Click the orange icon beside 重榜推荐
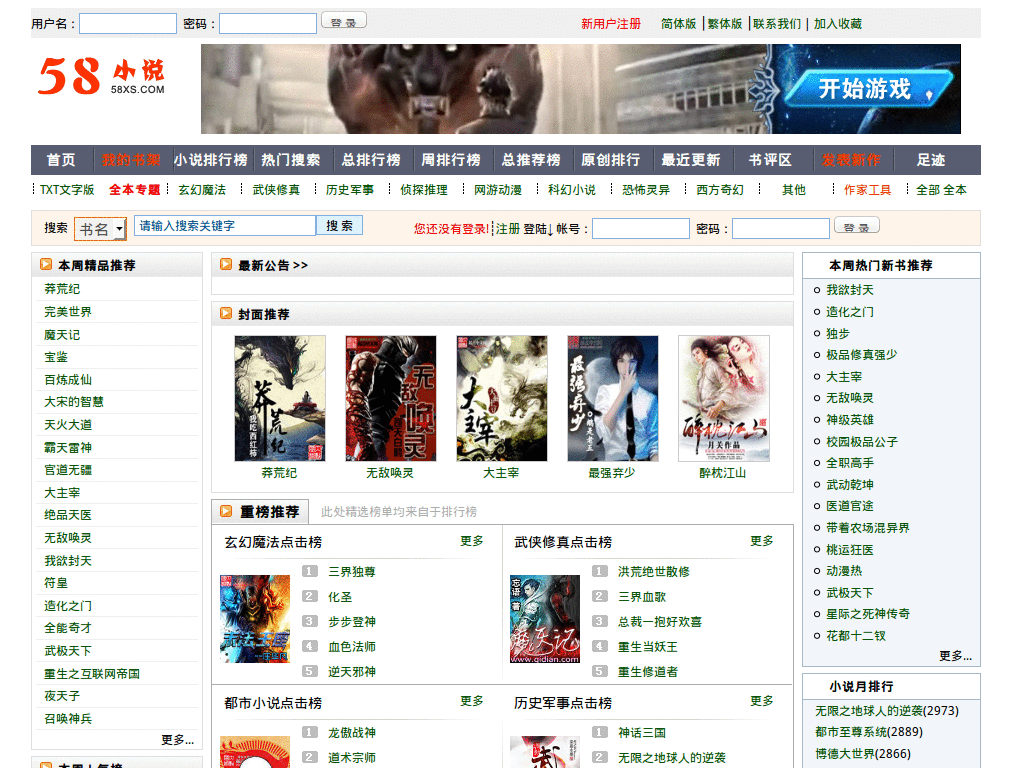The height and width of the screenshot is (768, 1024). (226, 511)
